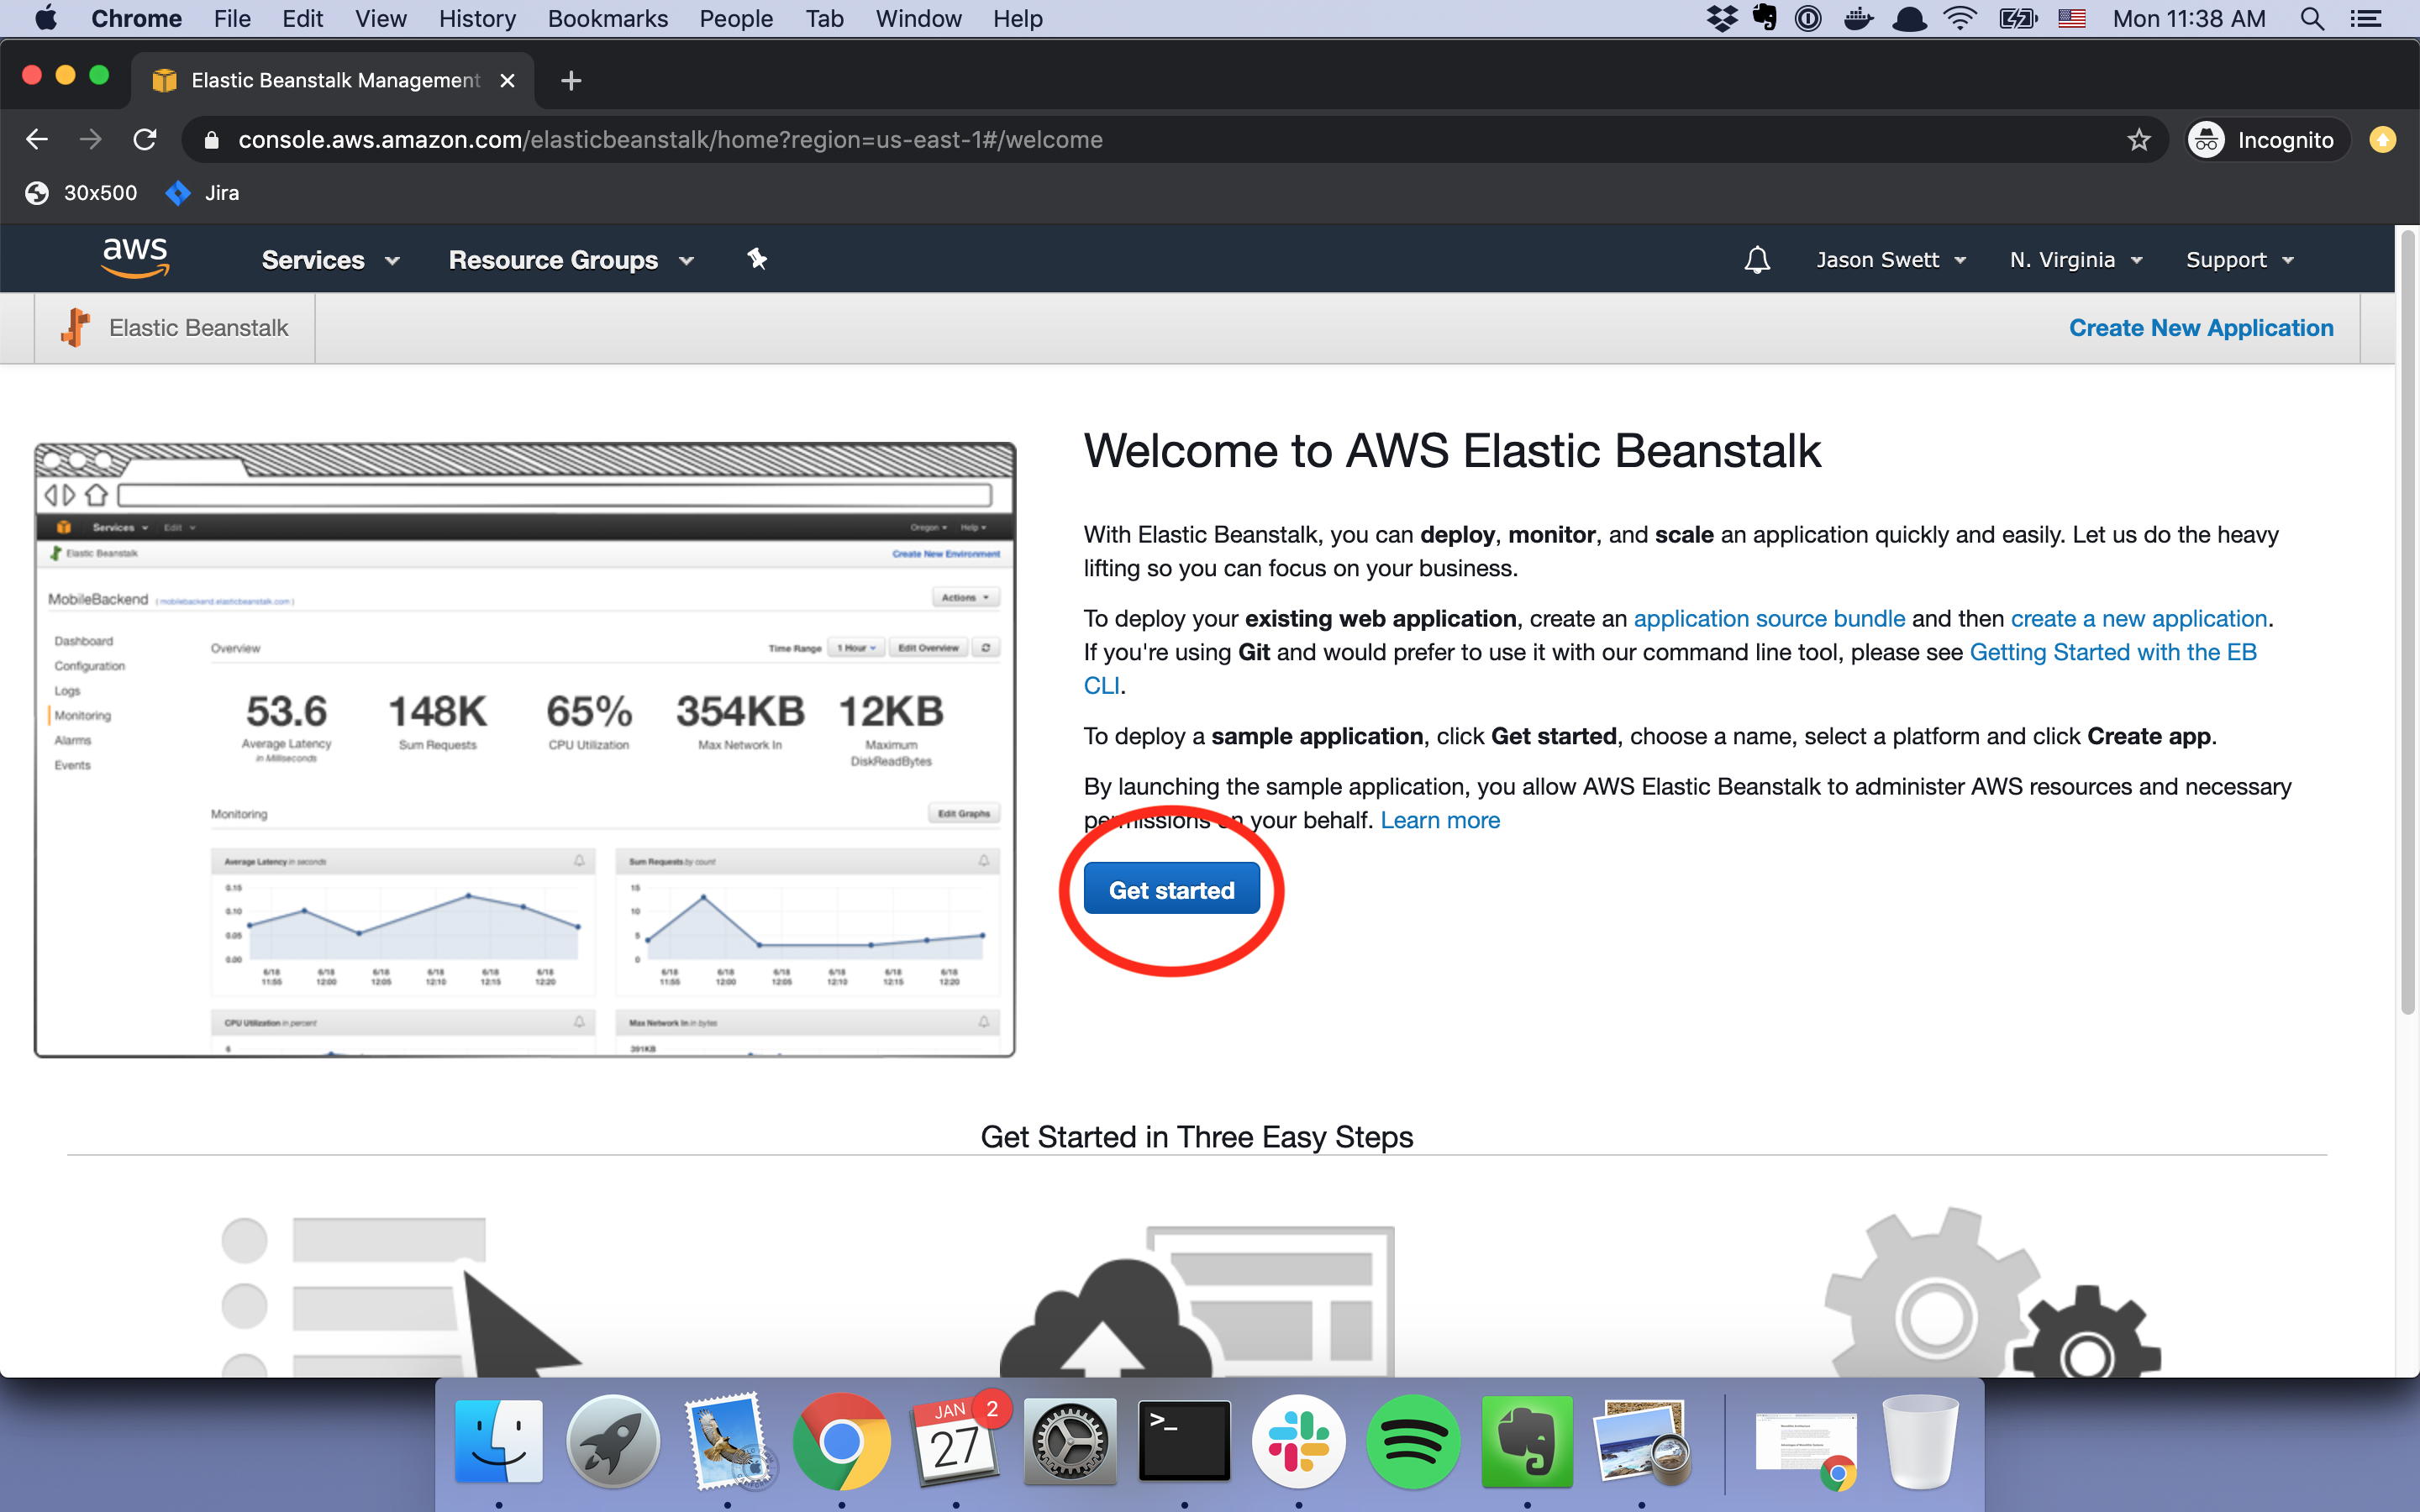The height and width of the screenshot is (1512, 2420).
Task: Open the Bookmarks menu
Action: pos(608,18)
